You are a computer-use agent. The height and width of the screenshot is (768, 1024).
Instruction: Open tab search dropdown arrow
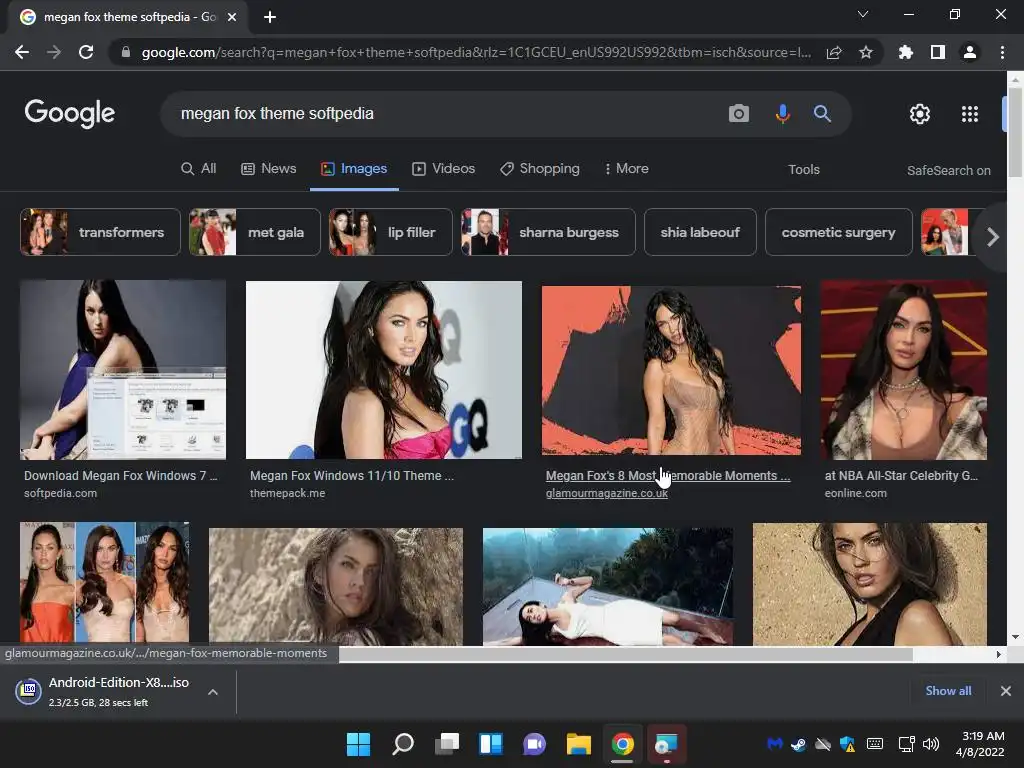pyautogui.click(x=863, y=14)
